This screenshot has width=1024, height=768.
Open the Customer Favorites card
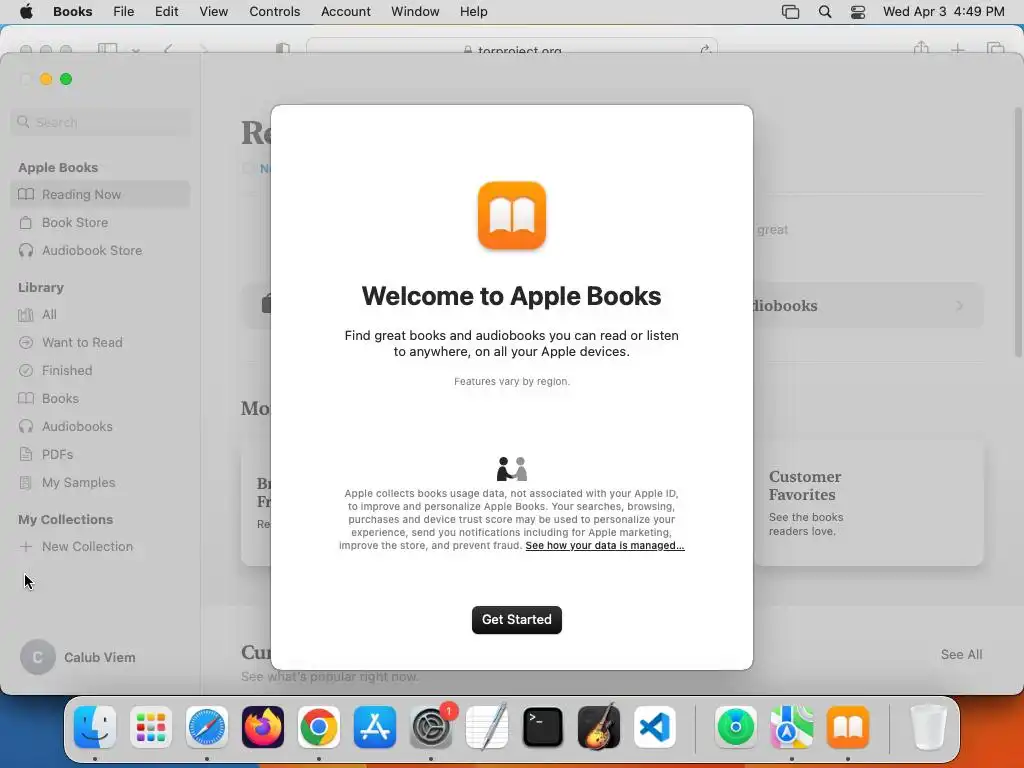click(869, 503)
